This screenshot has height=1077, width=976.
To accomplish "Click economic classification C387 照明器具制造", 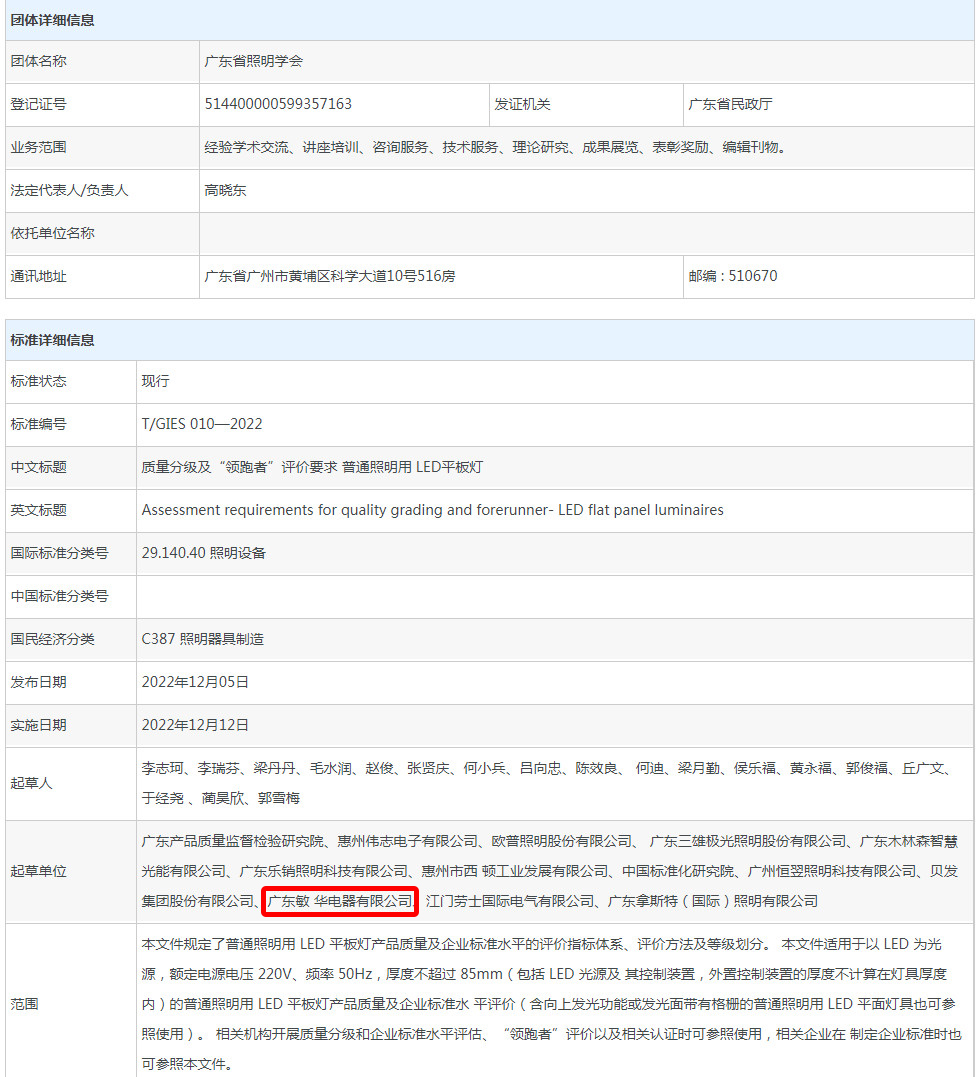I will click(203, 639).
